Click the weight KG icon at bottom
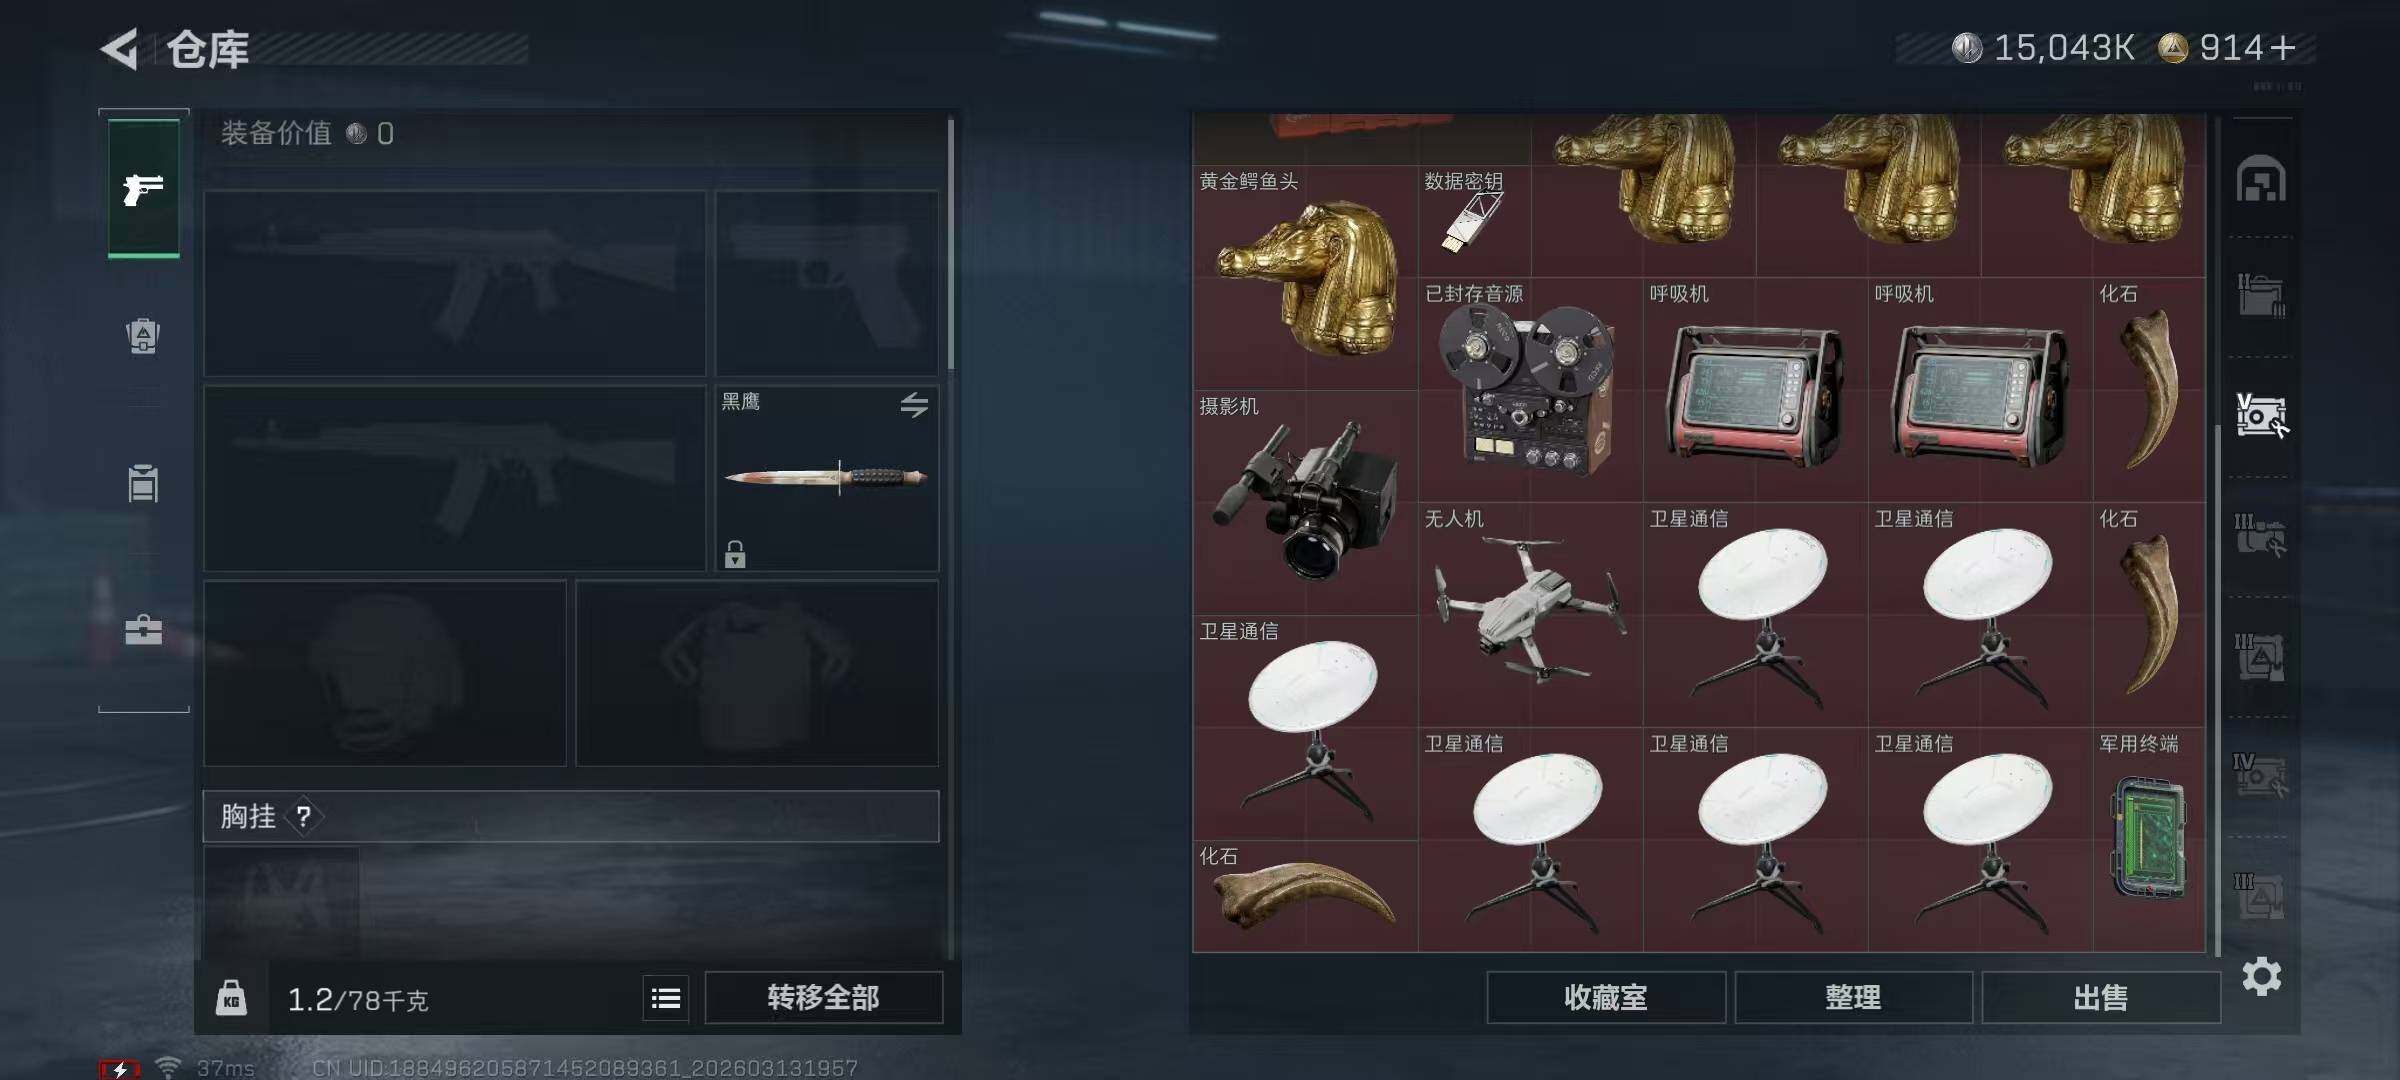This screenshot has height=1080, width=2400. (231, 998)
